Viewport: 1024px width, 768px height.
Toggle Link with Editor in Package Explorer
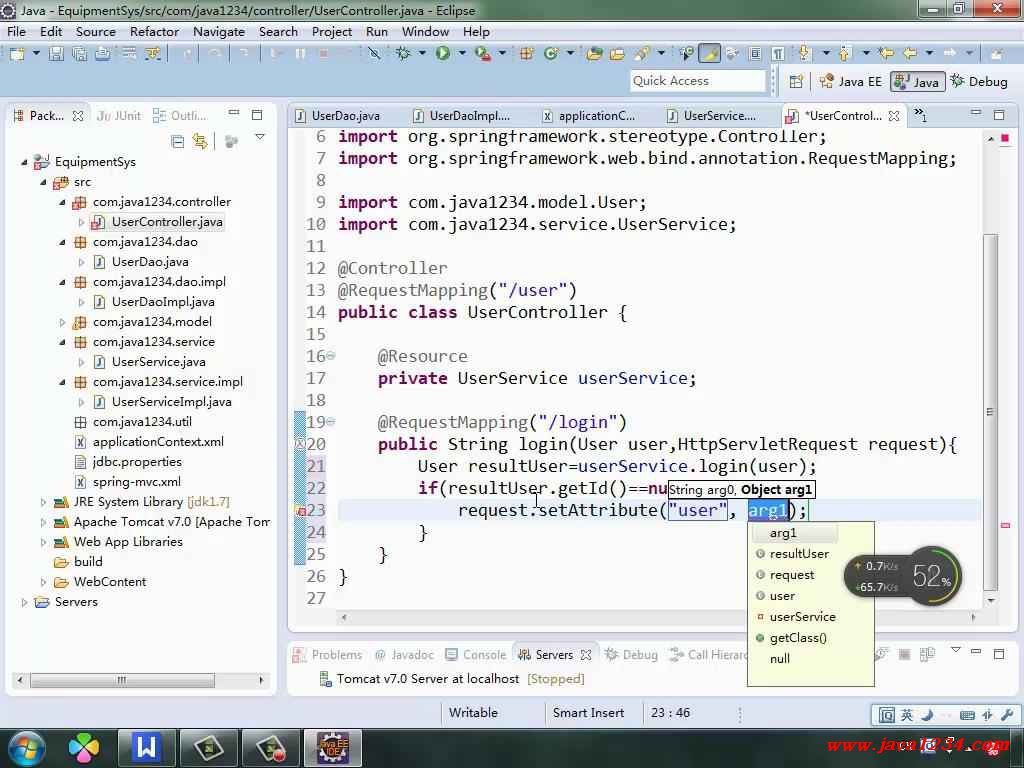pos(200,141)
